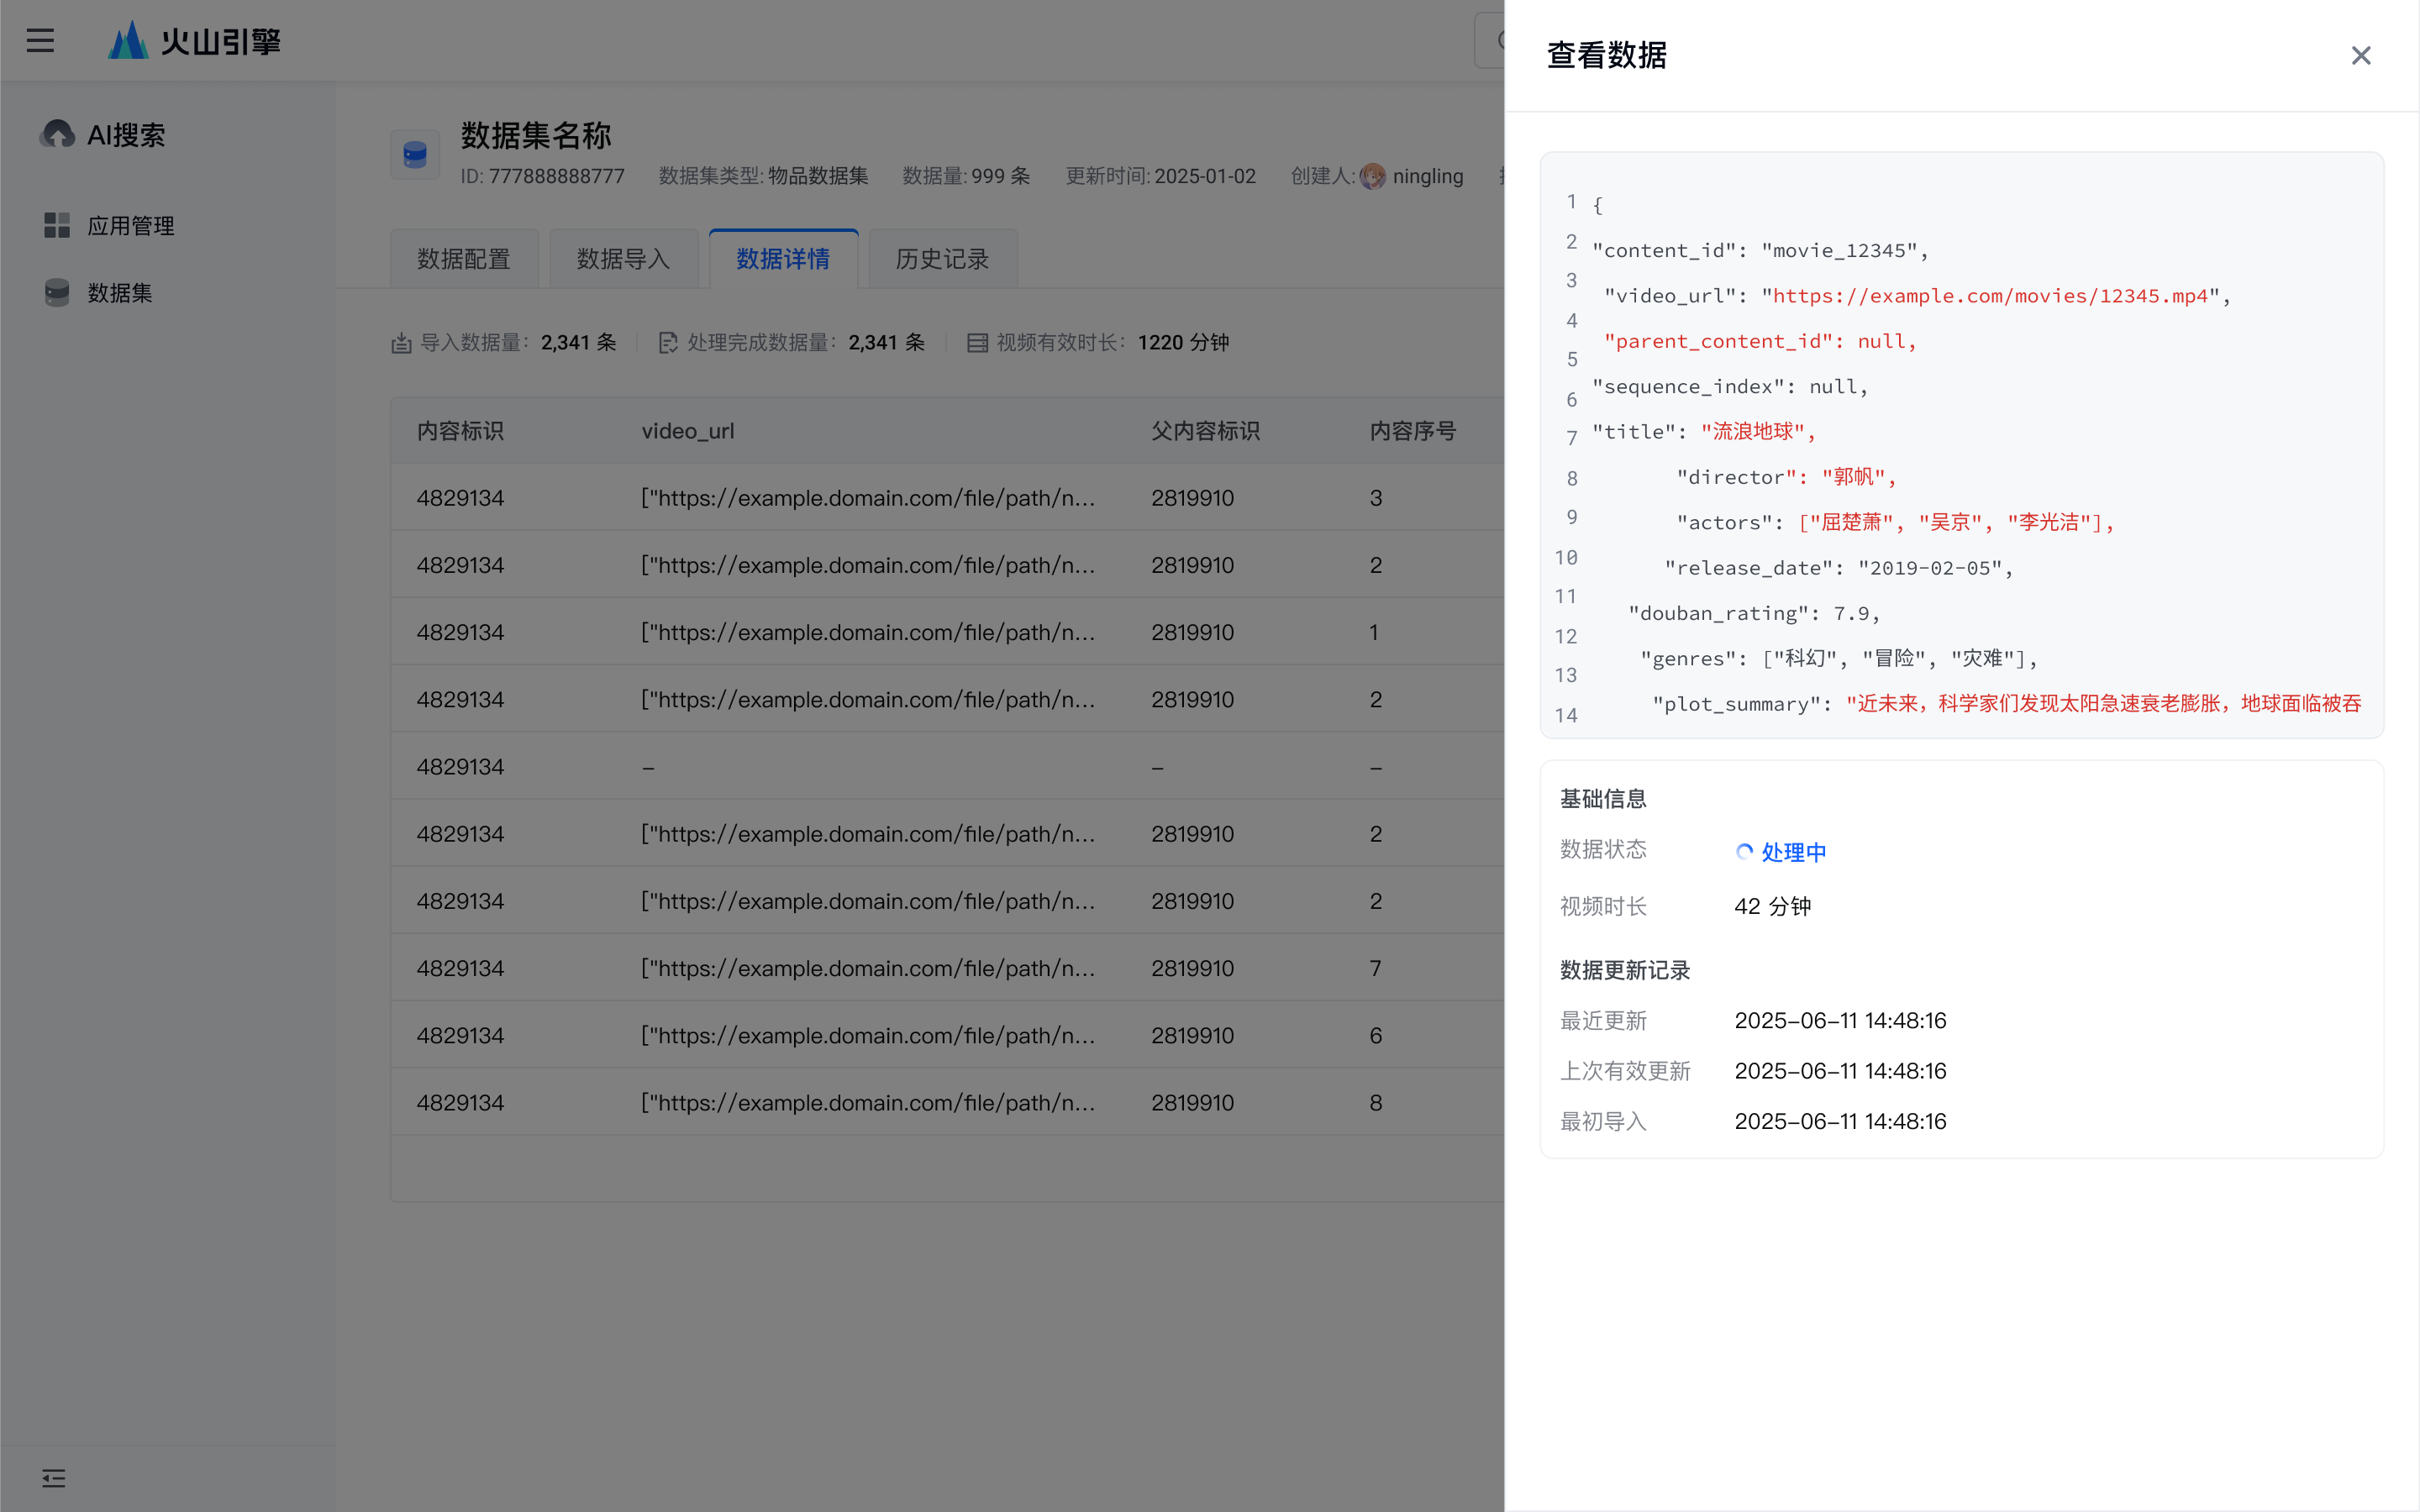Select the 数据详情 tab
This screenshot has width=2420, height=1512.
pos(783,259)
